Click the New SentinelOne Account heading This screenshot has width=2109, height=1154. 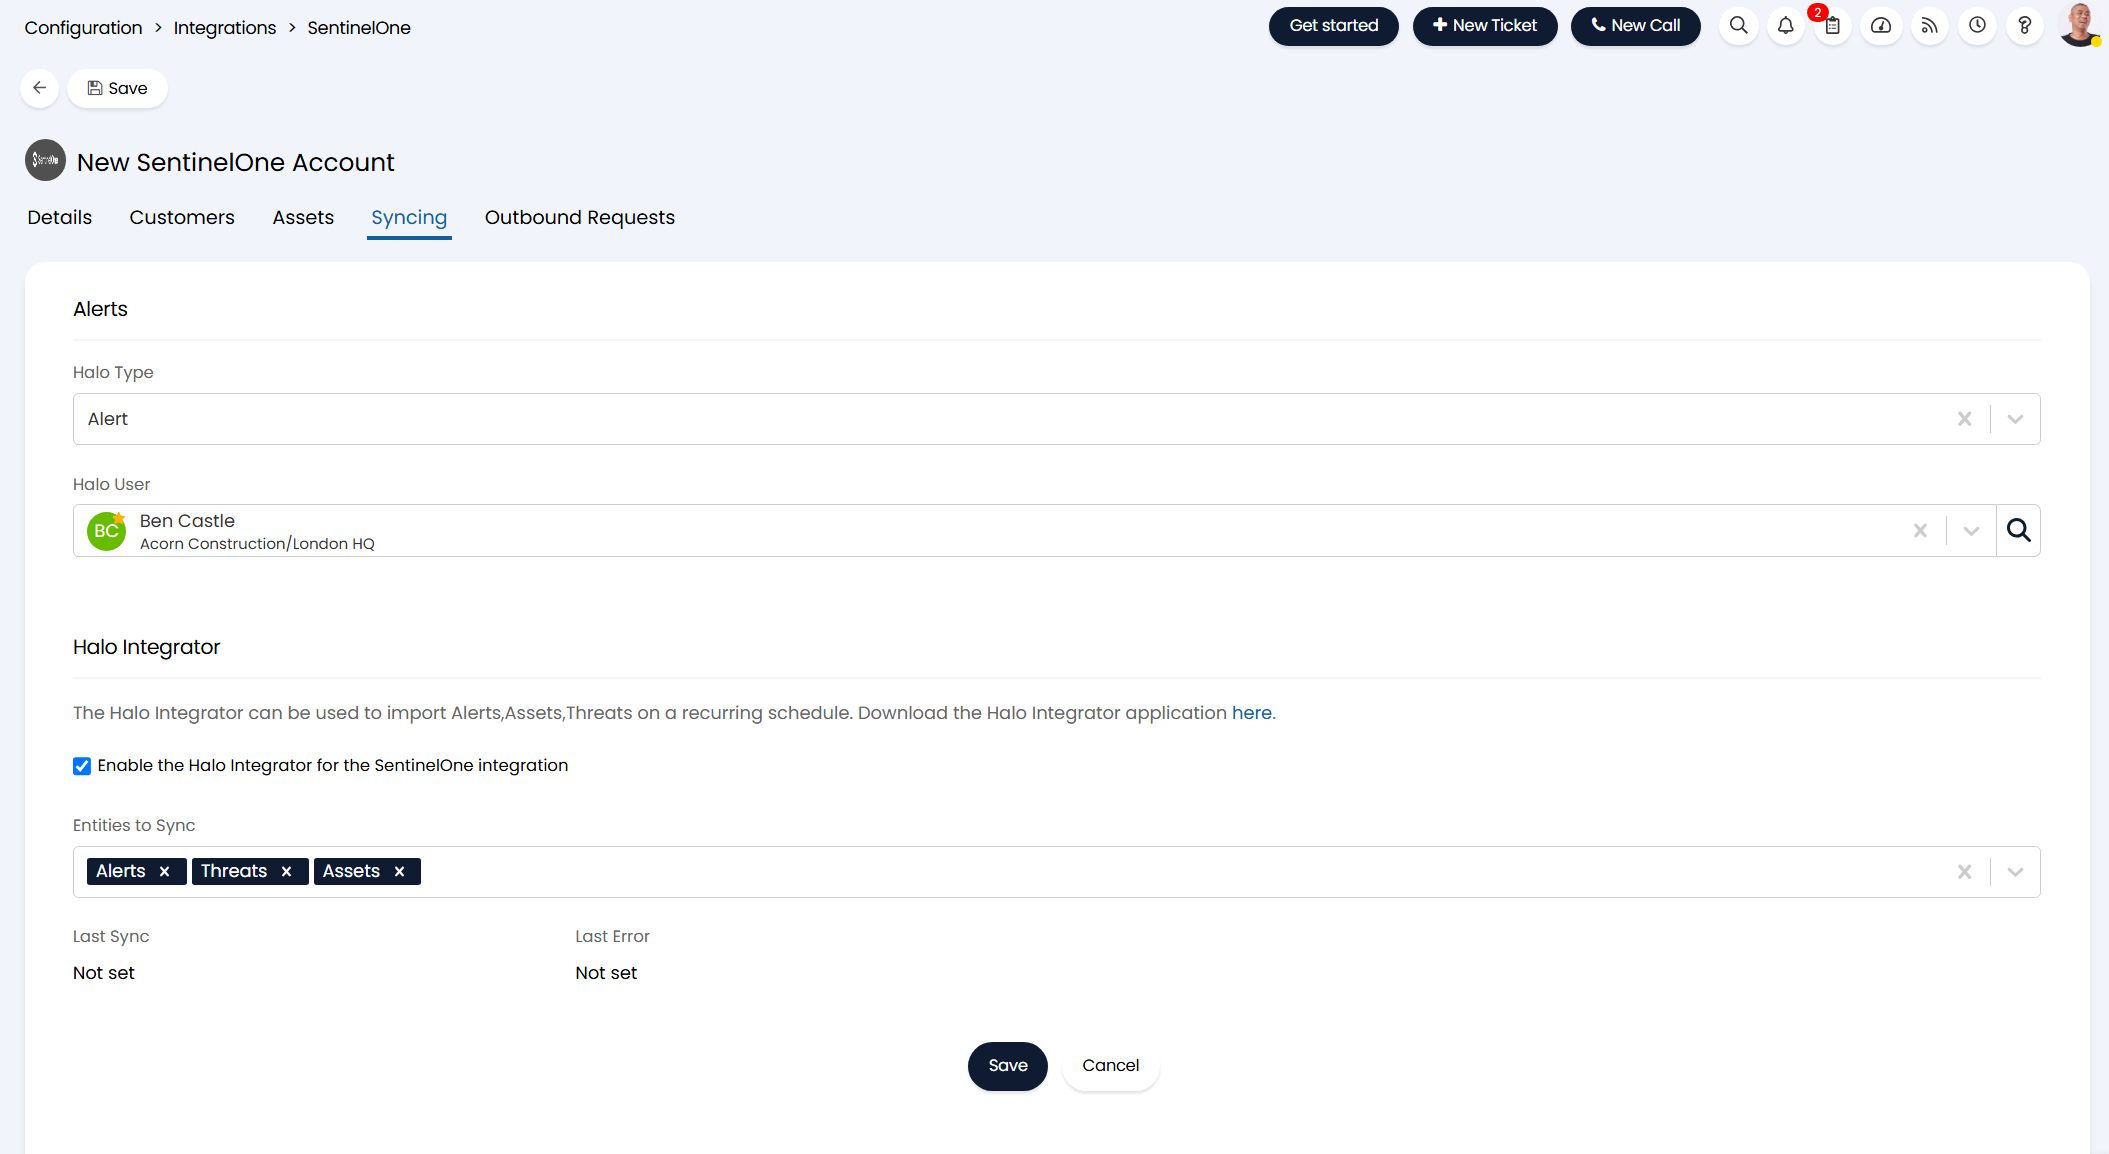click(x=236, y=162)
